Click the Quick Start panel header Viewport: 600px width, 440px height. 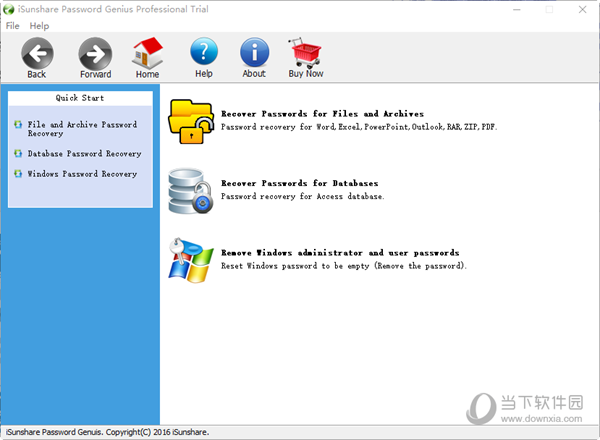click(80, 98)
